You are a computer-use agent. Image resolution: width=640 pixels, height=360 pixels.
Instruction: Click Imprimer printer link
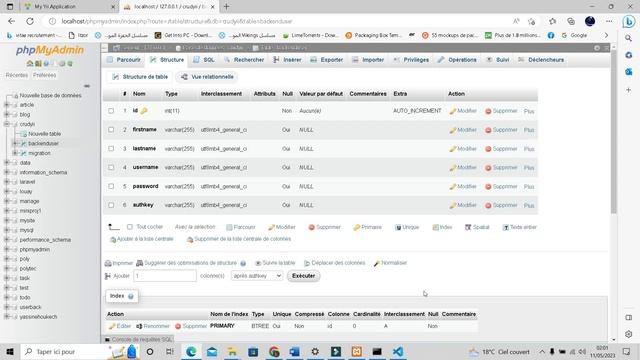[119, 263]
